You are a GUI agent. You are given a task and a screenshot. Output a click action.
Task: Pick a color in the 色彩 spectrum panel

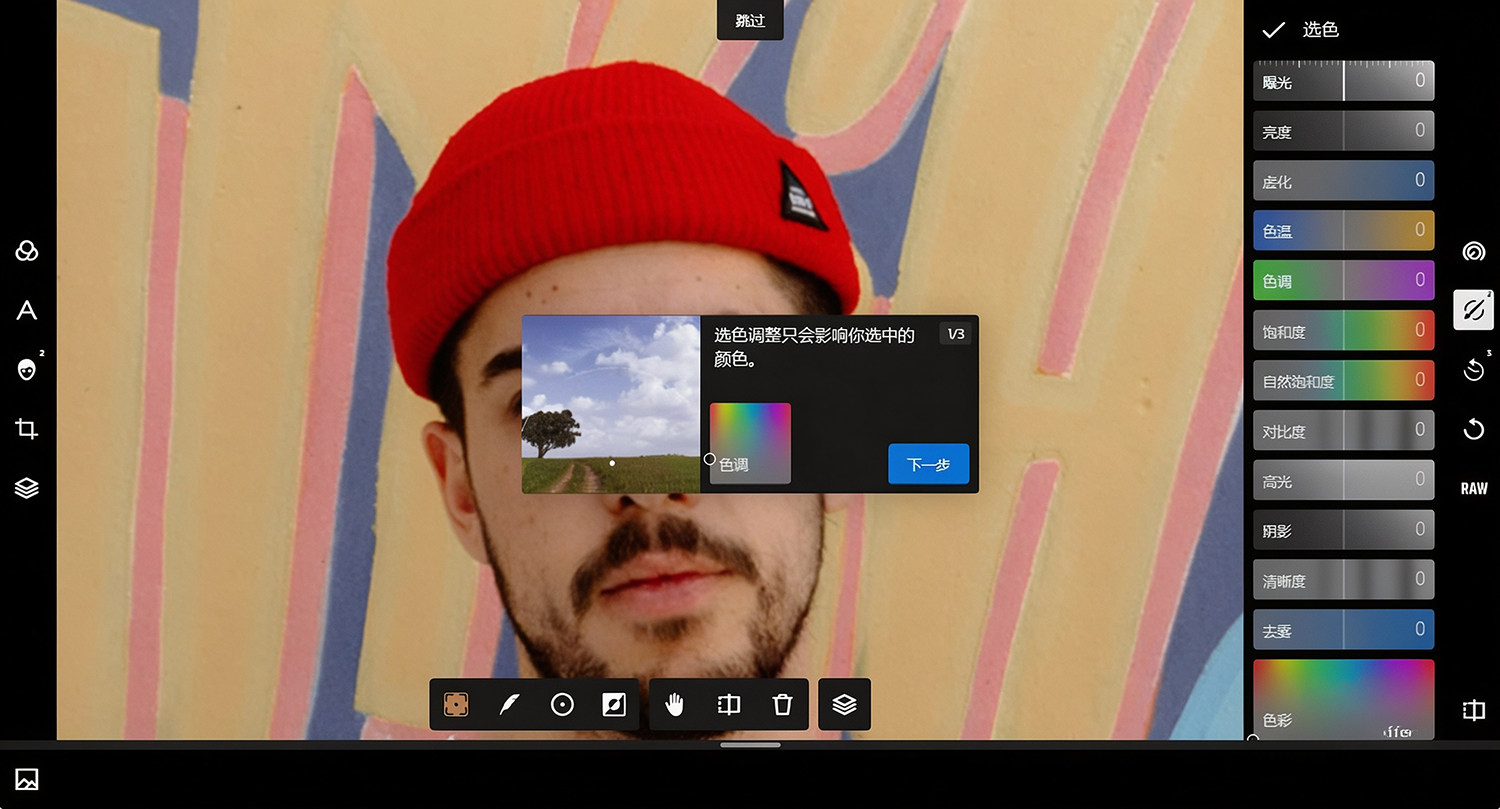(1344, 700)
